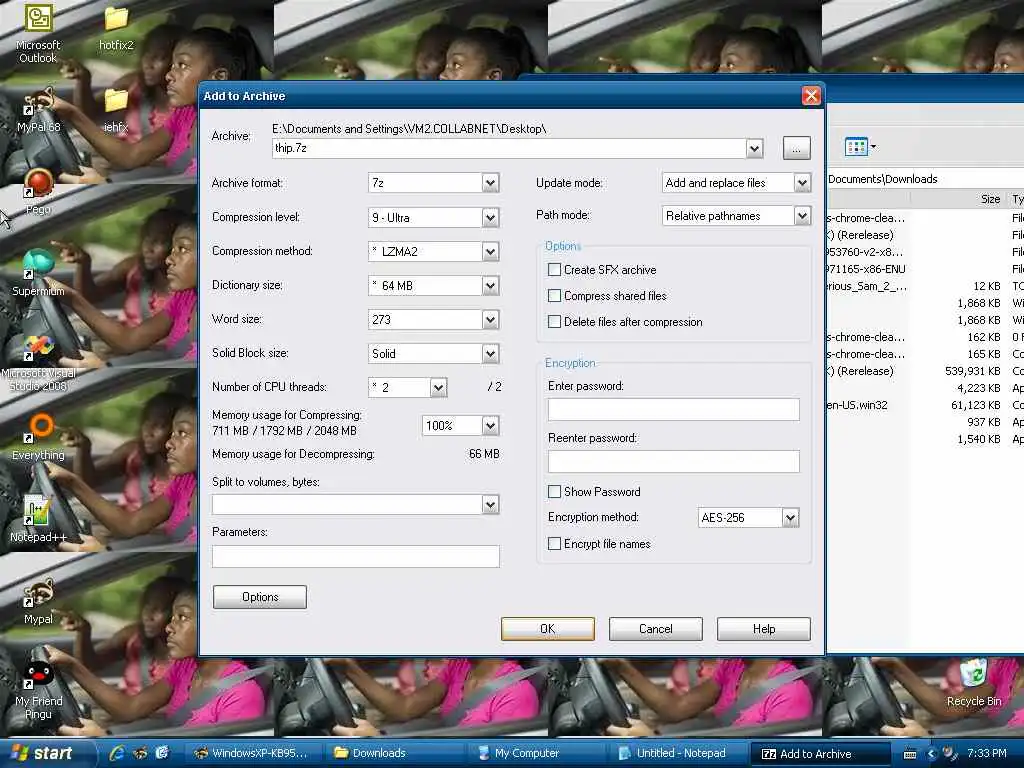Enable Delete files after compression
The image size is (1024, 768).
554,322
